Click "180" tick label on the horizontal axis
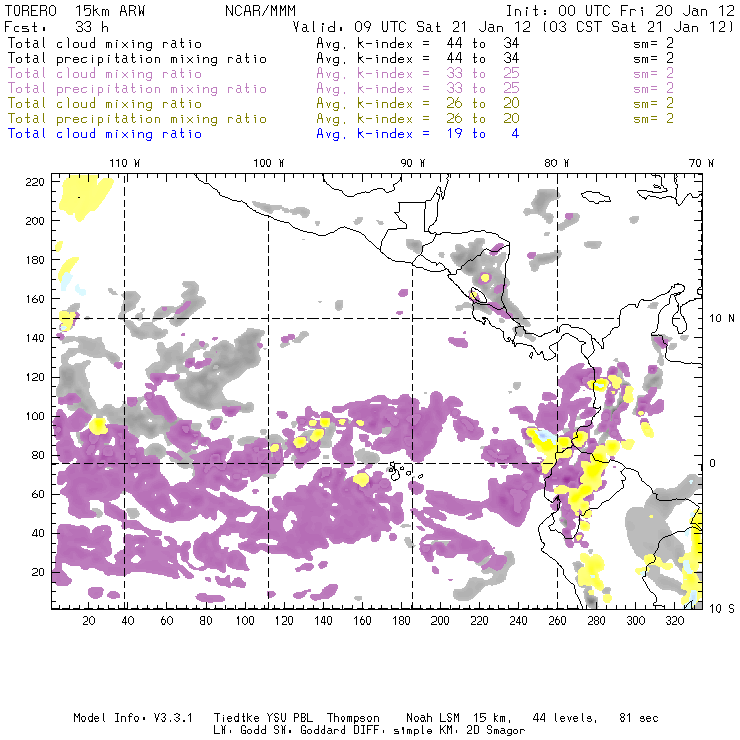This screenshot has height=740, width=740. pyautogui.click(x=401, y=621)
